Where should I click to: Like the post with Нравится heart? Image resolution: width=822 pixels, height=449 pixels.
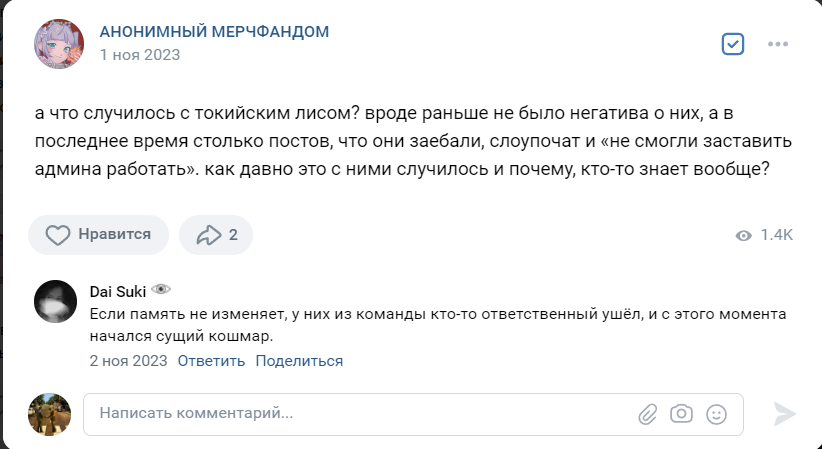pyautogui.click(x=99, y=234)
